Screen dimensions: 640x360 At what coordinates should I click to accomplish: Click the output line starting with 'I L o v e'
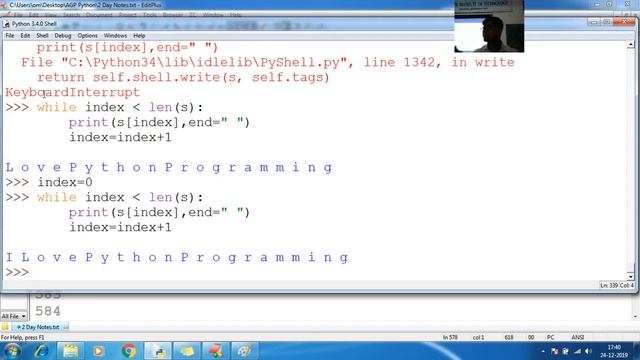pos(177,258)
